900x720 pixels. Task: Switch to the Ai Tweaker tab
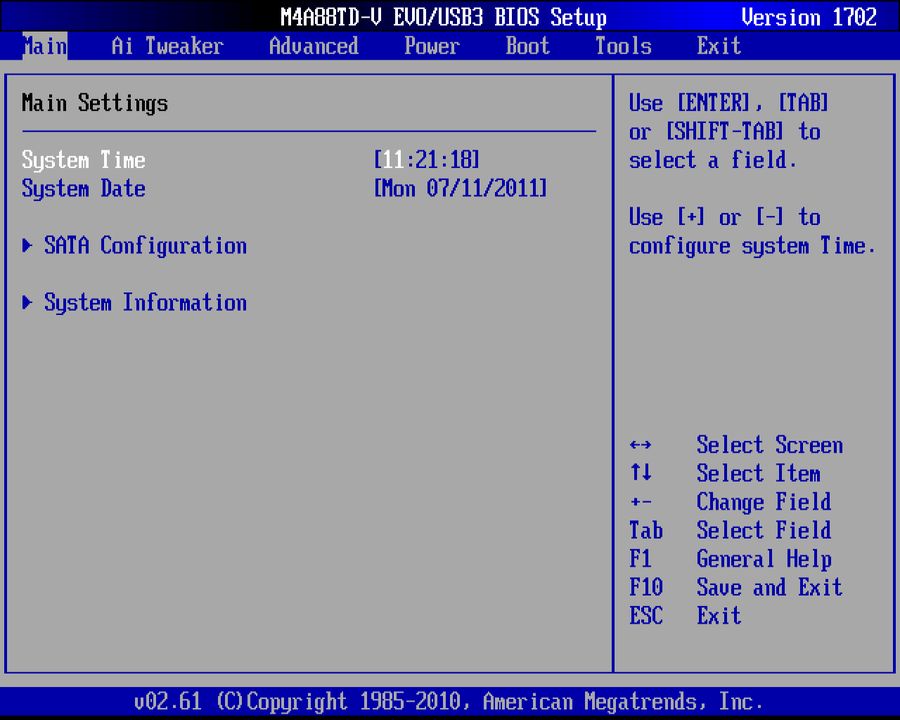pyautogui.click(x=166, y=46)
